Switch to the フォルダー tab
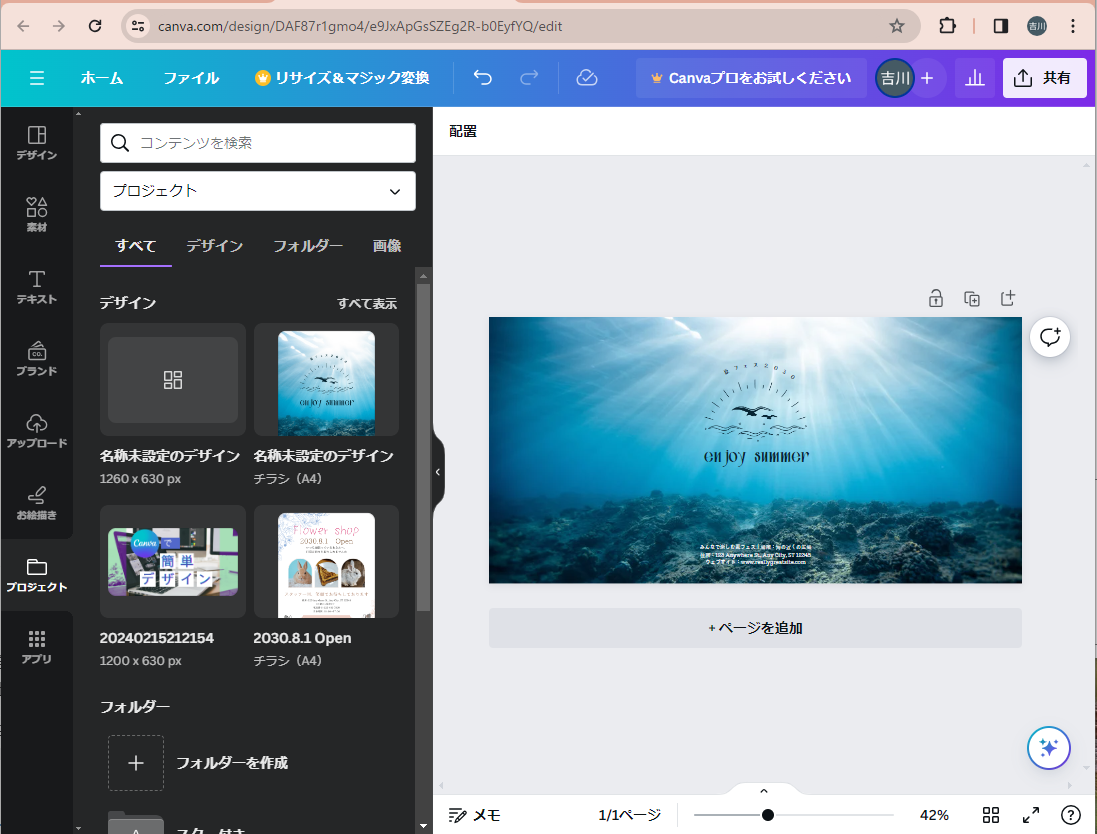1097x834 pixels. click(308, 246)
